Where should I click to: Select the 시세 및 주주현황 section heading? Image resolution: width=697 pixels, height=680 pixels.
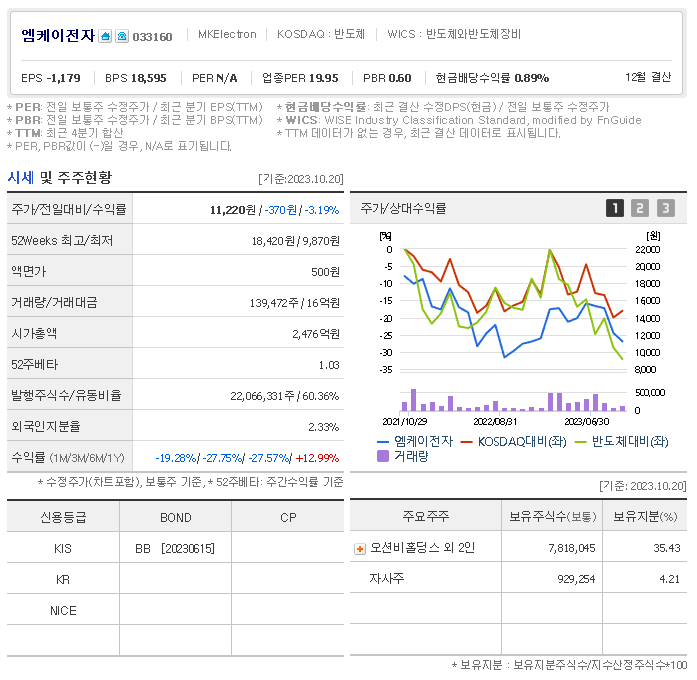click(60, 178)
